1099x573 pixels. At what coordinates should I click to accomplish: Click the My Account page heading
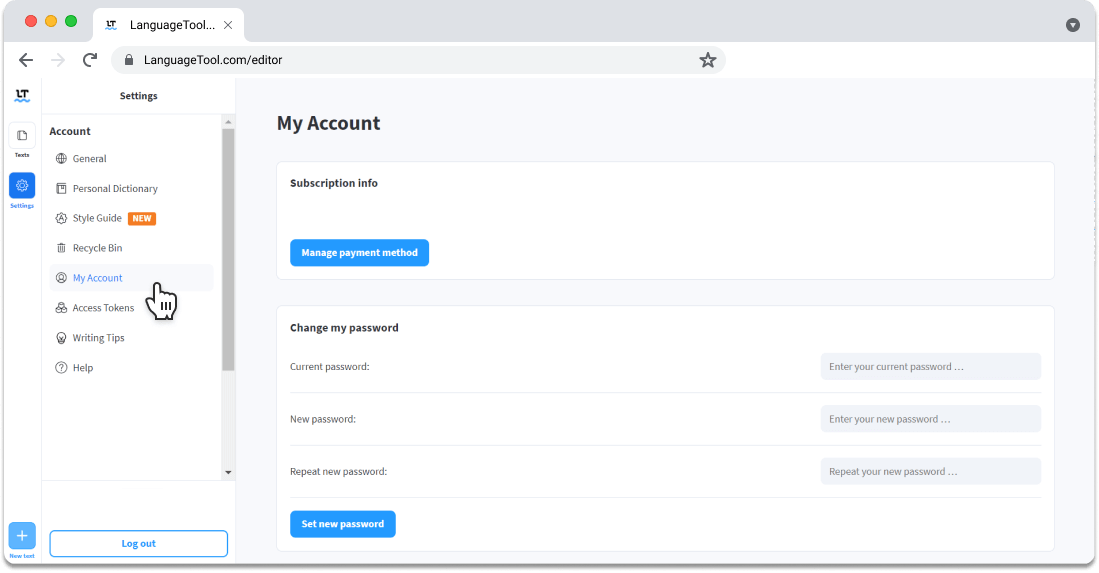(x=329, y=123)
